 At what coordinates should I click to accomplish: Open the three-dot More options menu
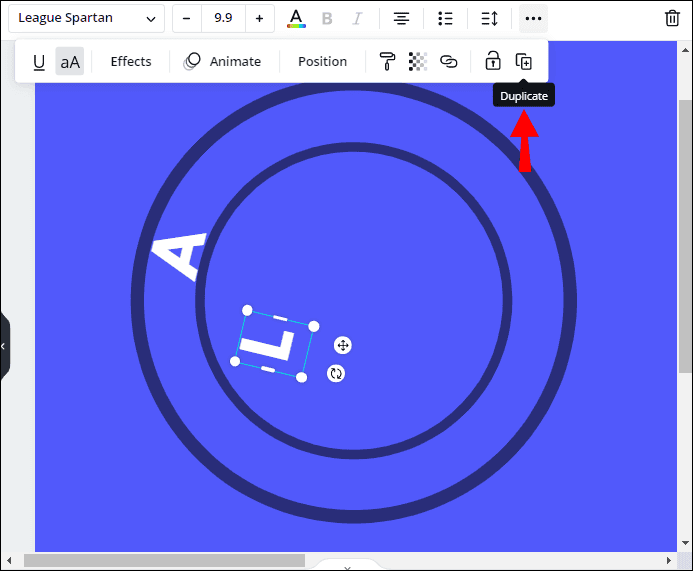point(533,18)
